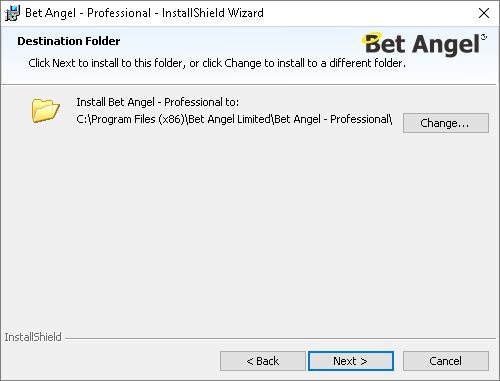Click the word 'Professional' in the window title
The image size is (500, 381).
119,13
